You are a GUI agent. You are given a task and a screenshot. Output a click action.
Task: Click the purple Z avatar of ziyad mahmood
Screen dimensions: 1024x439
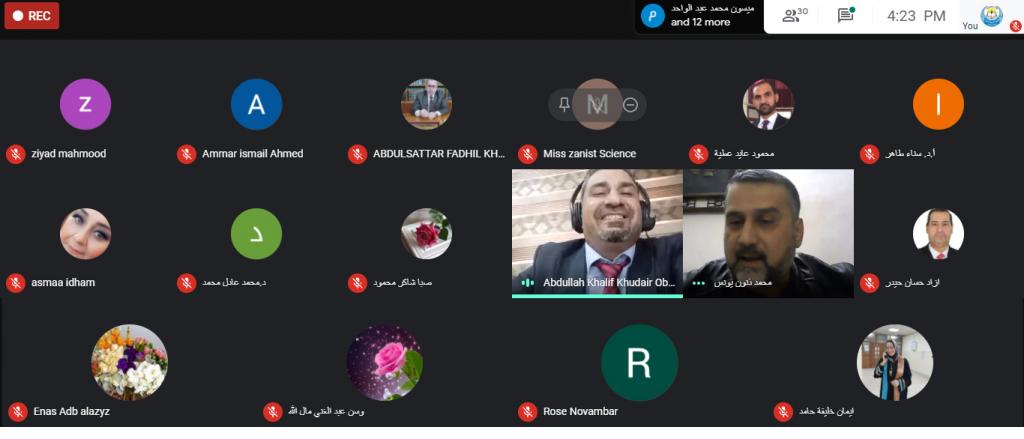pos(86,105)
